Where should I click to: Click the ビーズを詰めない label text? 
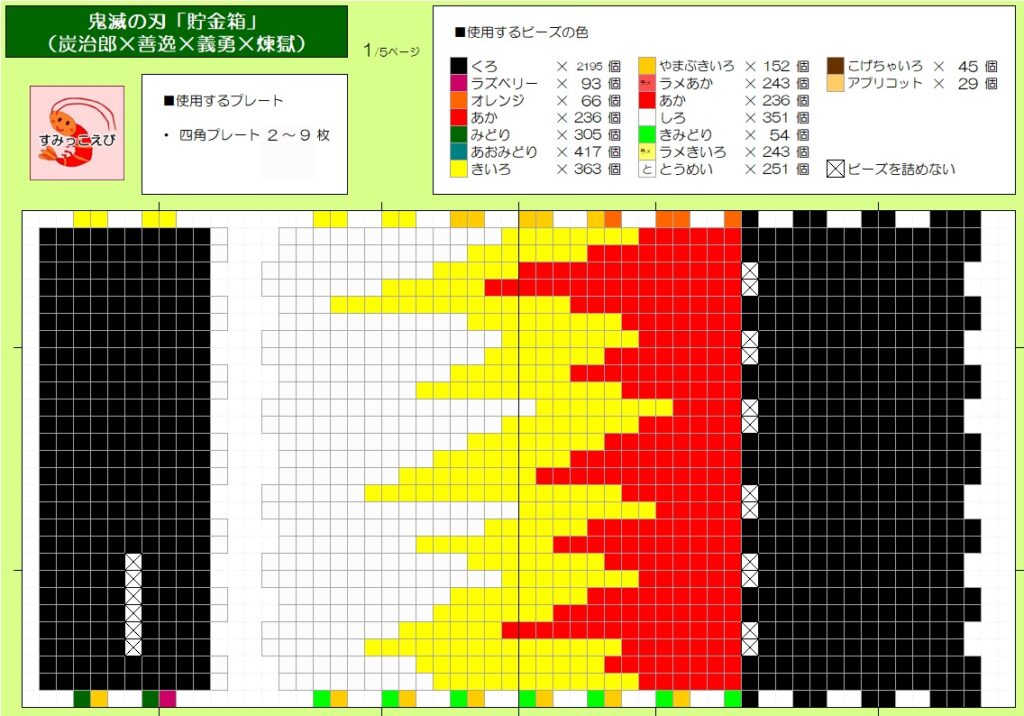point(902,169)
